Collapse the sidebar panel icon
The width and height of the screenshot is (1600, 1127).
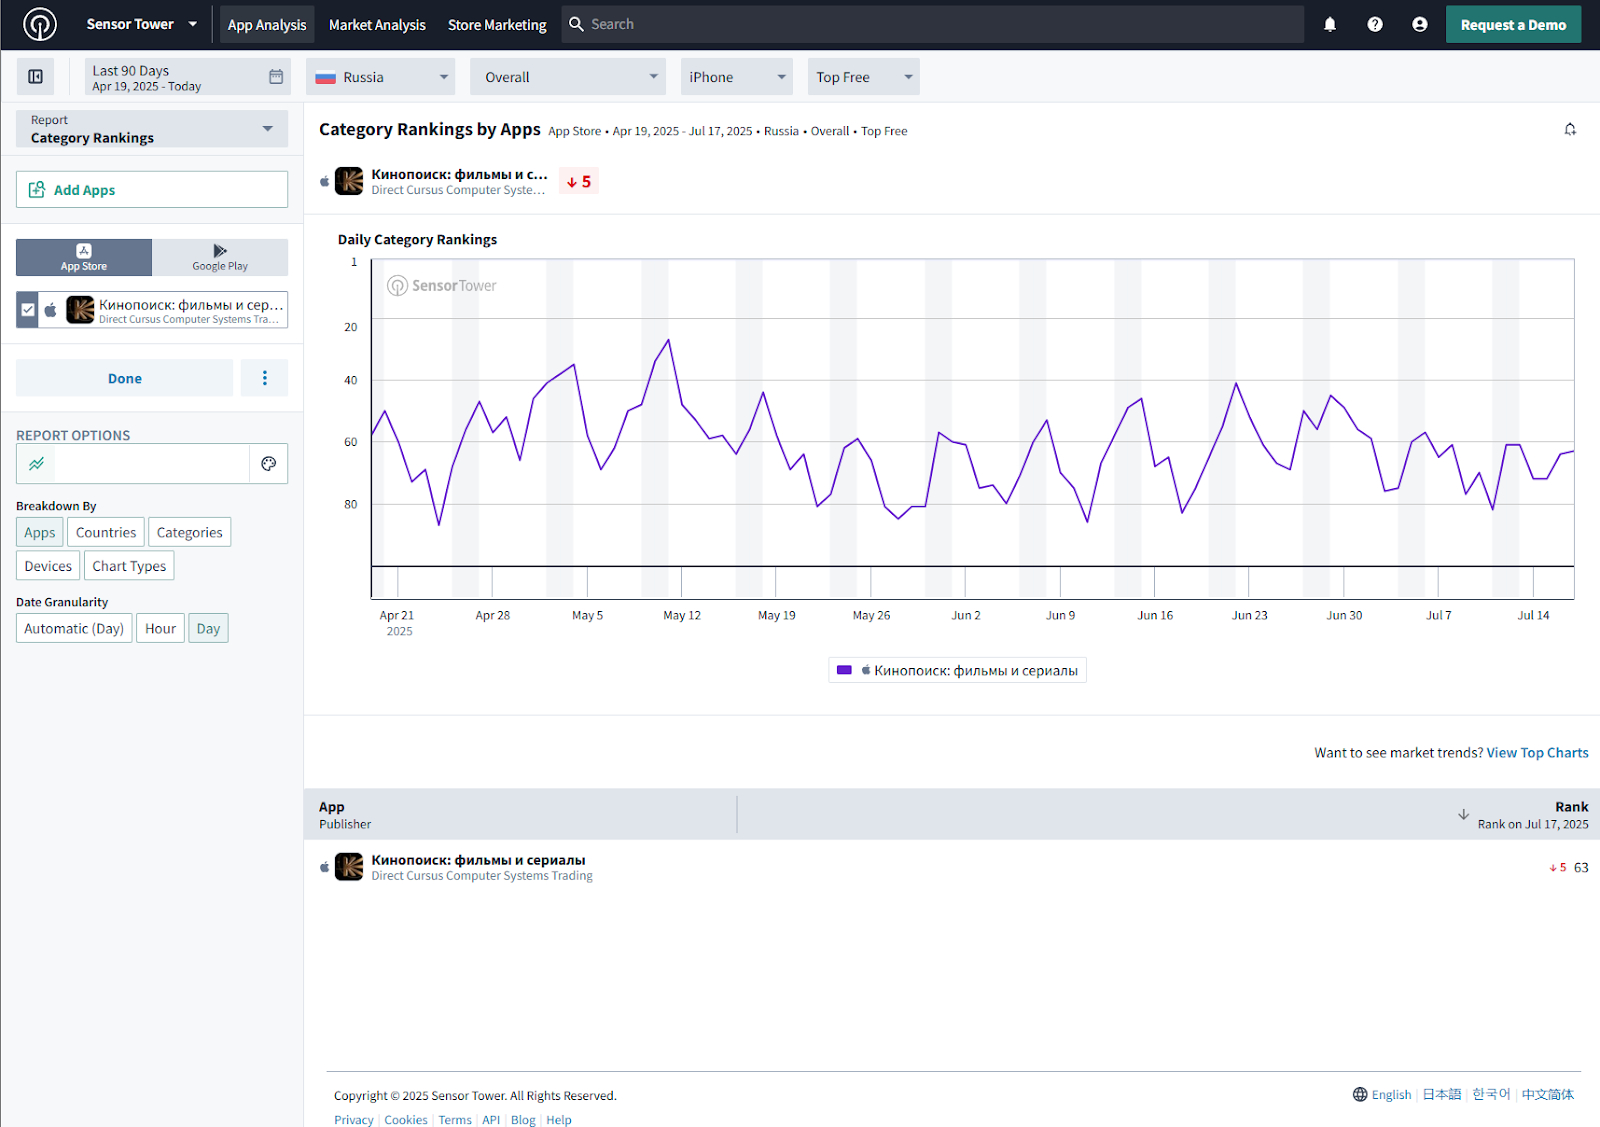pos(36,77)
